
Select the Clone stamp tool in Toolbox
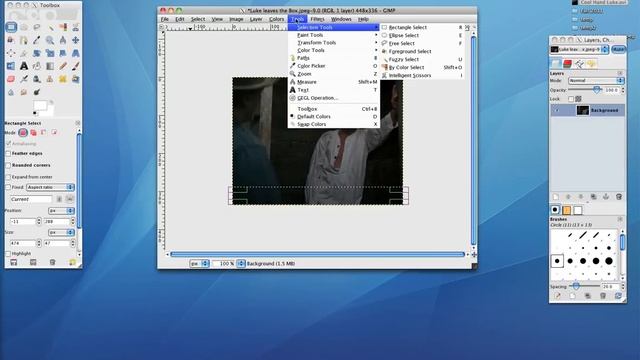50,79
